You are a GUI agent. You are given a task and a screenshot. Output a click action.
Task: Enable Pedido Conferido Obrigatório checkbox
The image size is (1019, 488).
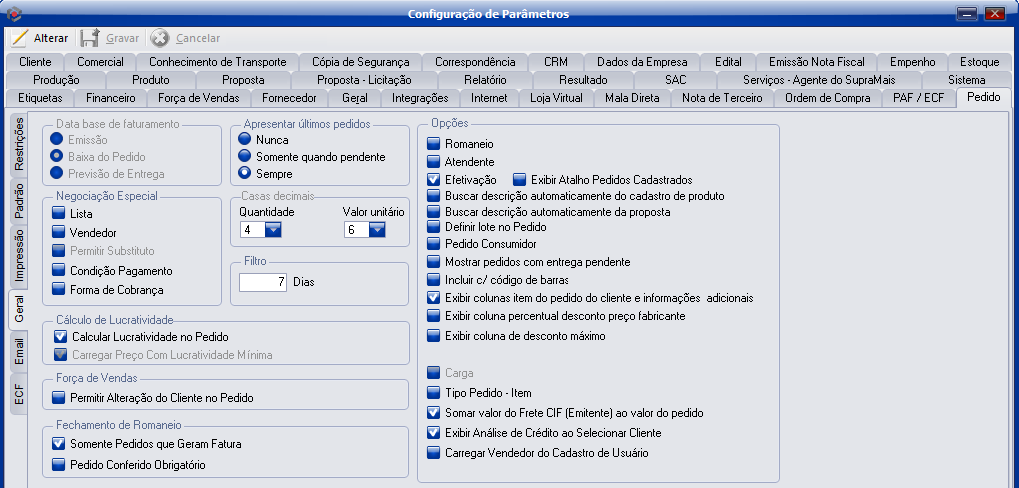tap(60, 464)
